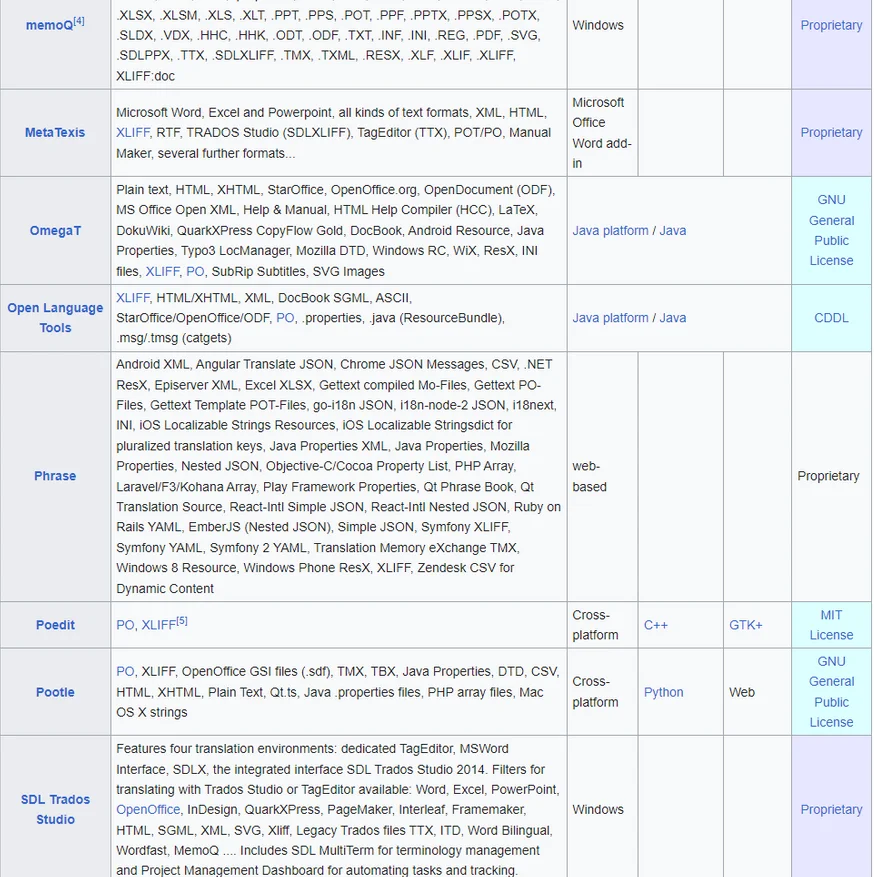
Task: Open the Pootle article link
Action: pyautogui.click(x=55, y=692)
